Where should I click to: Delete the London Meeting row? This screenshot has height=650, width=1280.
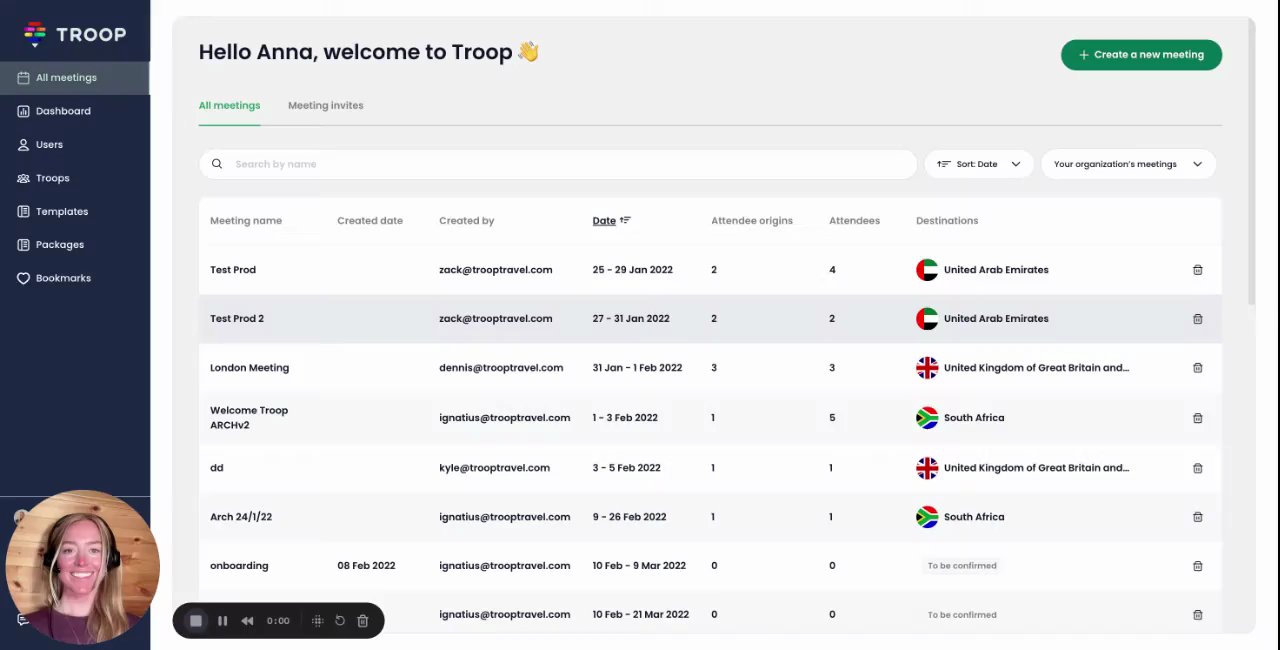[1197, 368]
